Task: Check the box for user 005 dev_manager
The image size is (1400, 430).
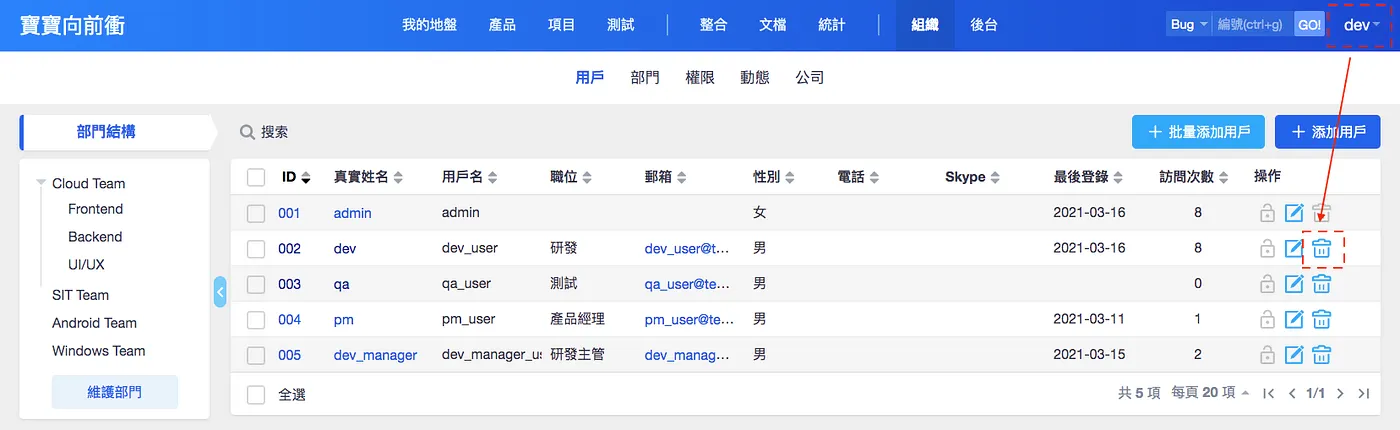Action: tap(256, 355)
